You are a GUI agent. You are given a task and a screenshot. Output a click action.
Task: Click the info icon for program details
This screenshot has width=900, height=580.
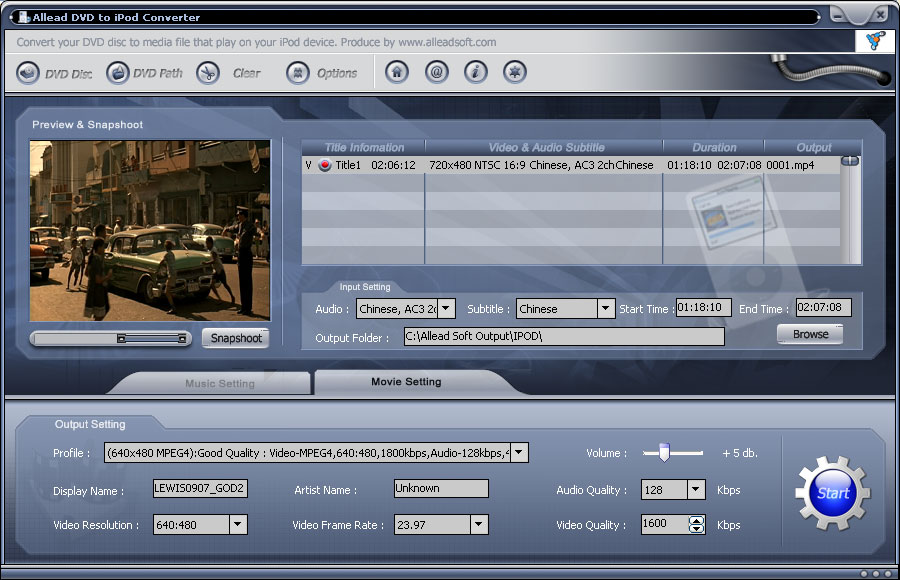[475, 72]
